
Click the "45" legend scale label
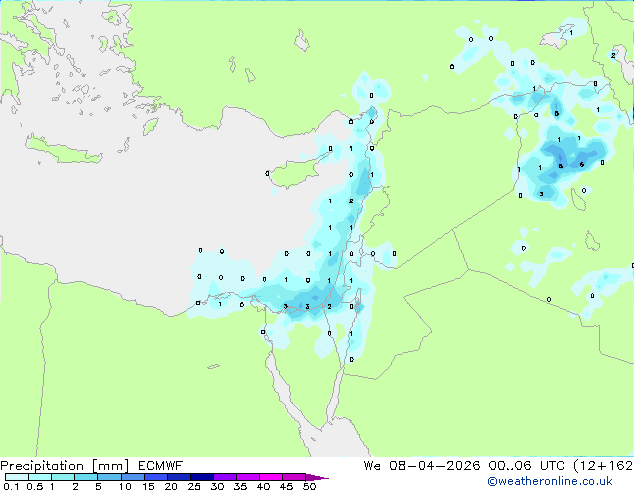(286, 486)
